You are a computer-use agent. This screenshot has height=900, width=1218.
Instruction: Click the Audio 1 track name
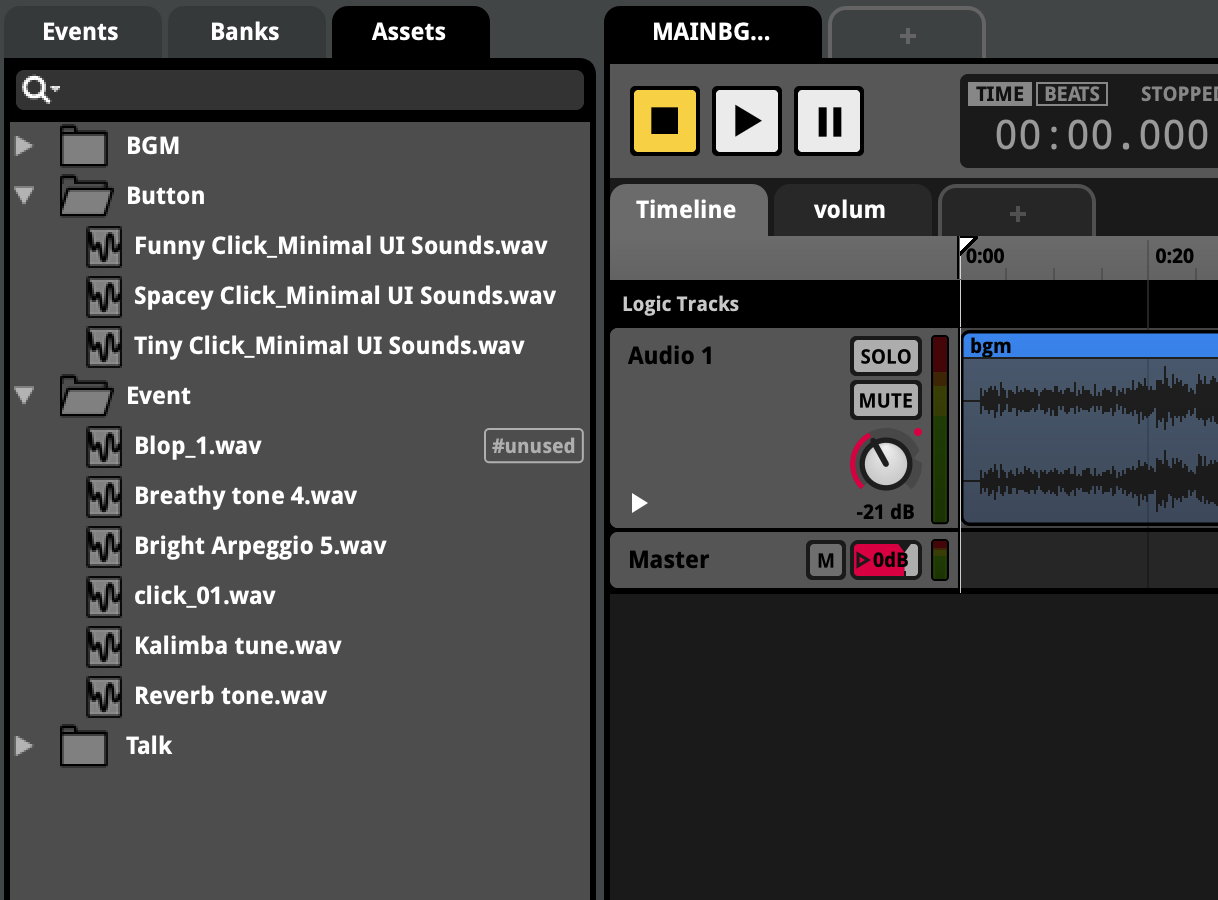tap(670, 356)
